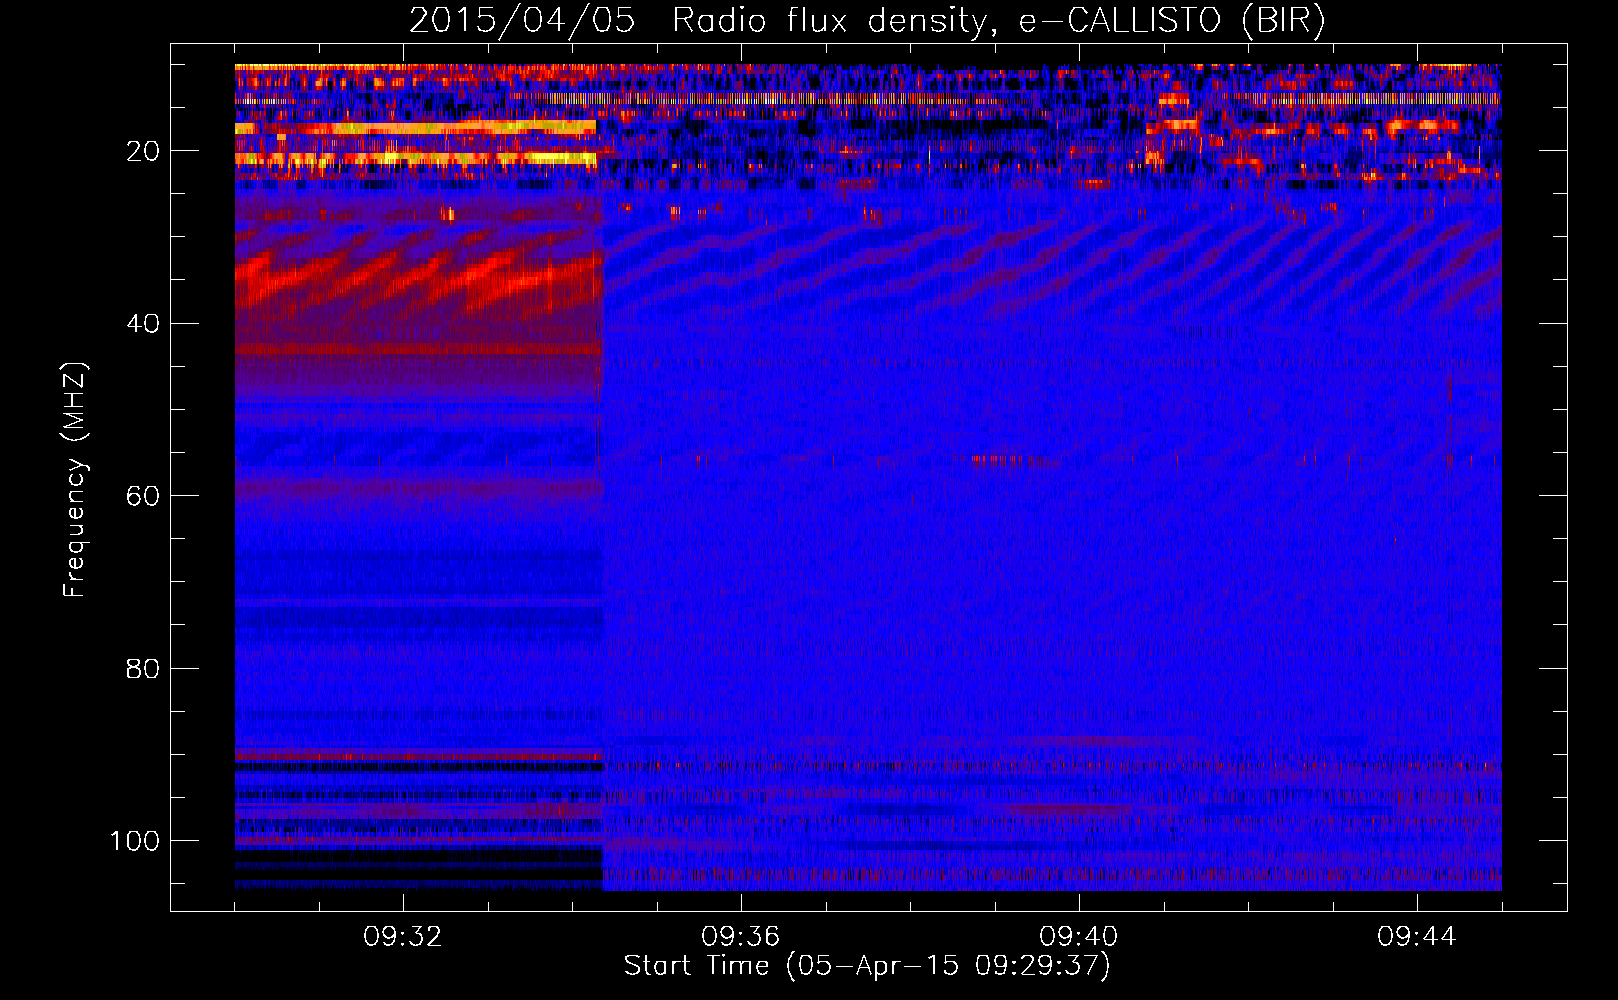
Task: Click the 20 MHz frequency tick label
Action: [x=143, y=151]
